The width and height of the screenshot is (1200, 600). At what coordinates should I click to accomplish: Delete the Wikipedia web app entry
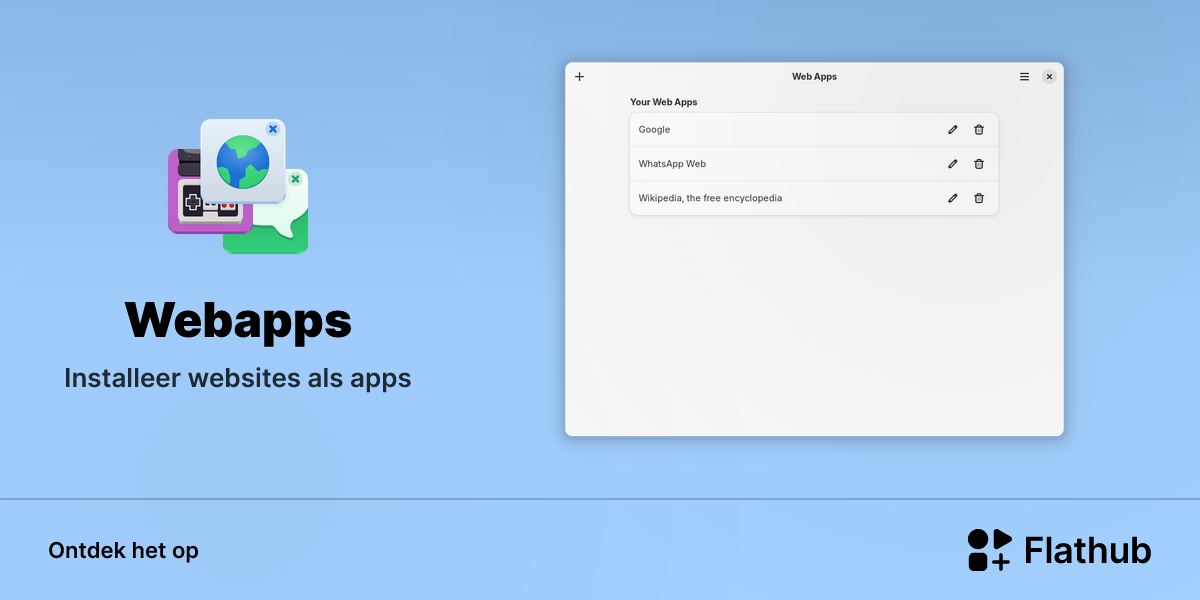pyautogui.click(x=979, y=198)
